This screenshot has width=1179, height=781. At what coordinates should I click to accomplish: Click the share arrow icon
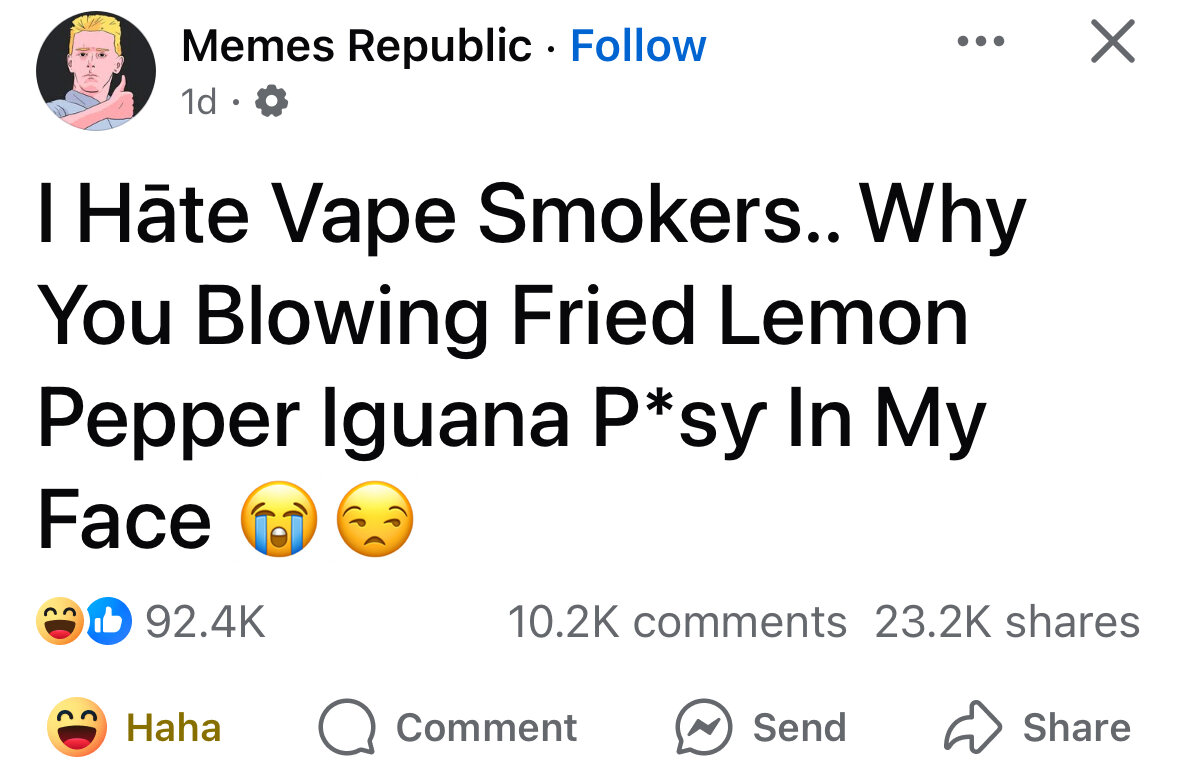(973, 727)
